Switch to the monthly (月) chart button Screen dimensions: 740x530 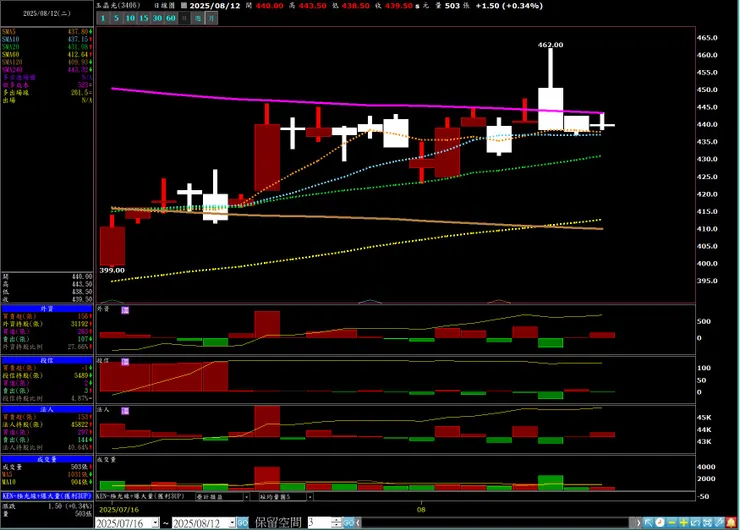(211, 18)
